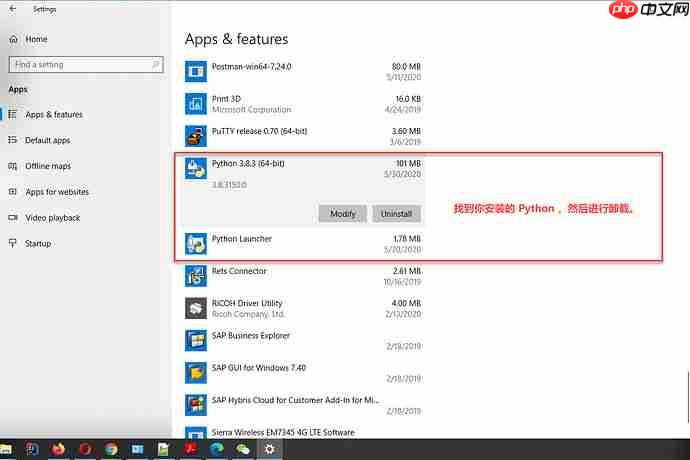Screen dimensions: 690x460
Task: Go back using the Settings back arrow
Action: pos(13,9)
